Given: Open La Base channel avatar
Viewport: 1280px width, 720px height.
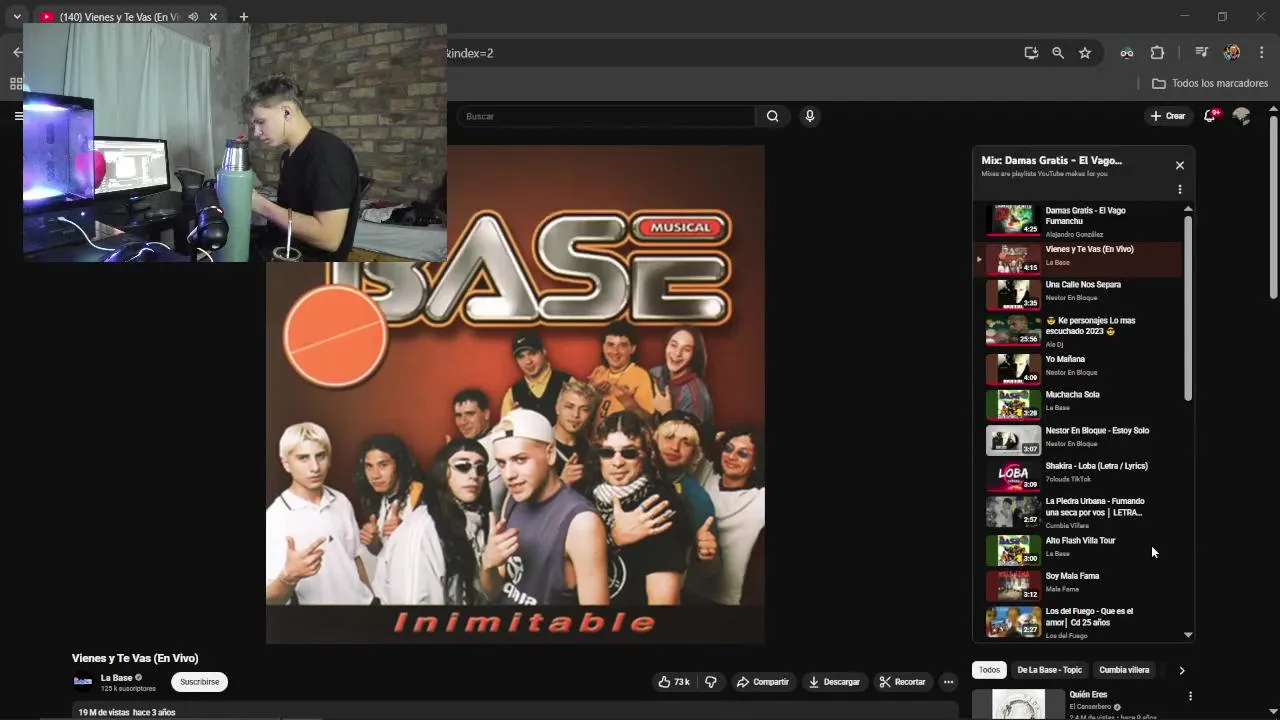Looking at the screenshot, I should coord(83,682).
